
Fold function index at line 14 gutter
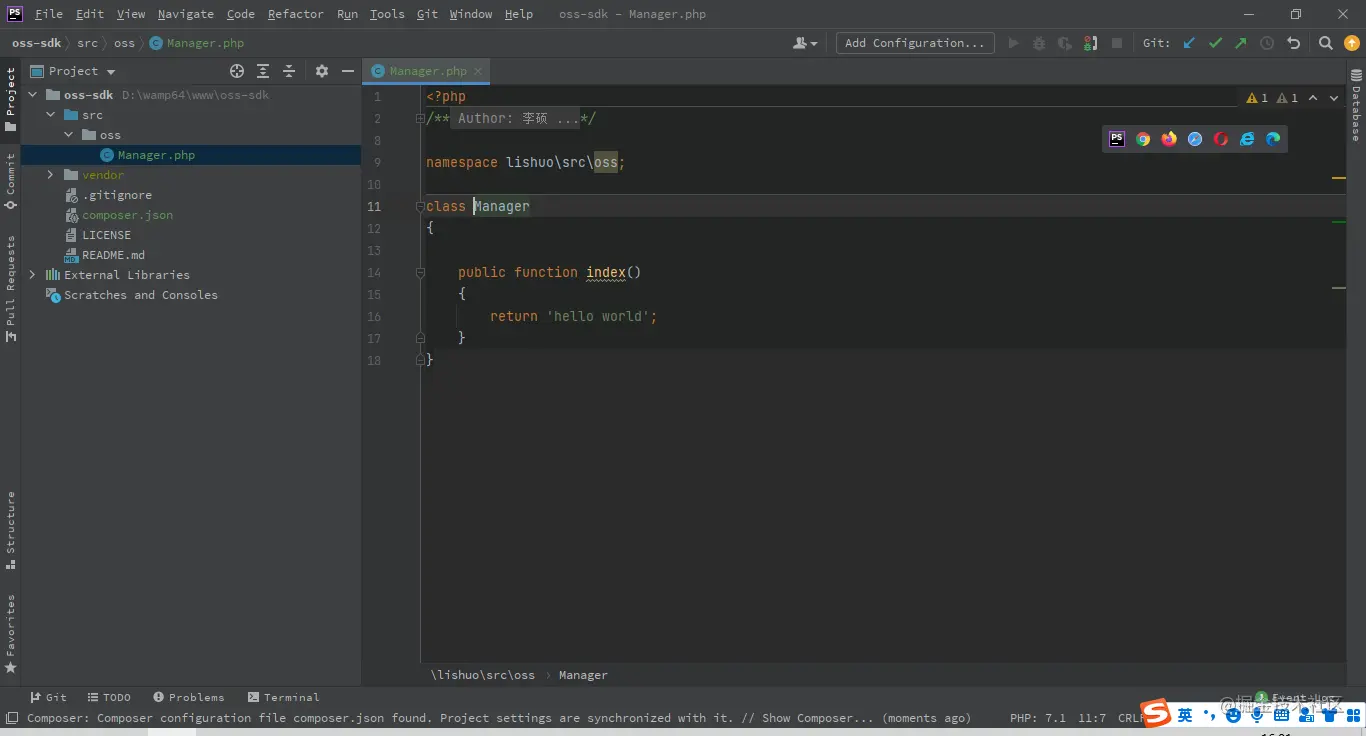coord(421,272)
